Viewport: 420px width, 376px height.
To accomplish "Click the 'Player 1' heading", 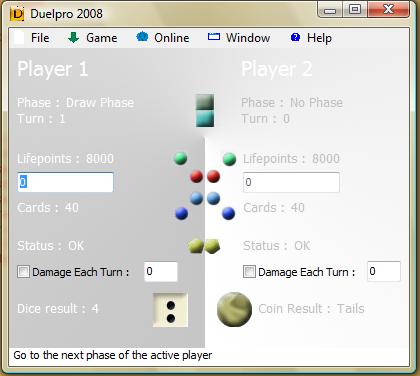I will 53,69.
